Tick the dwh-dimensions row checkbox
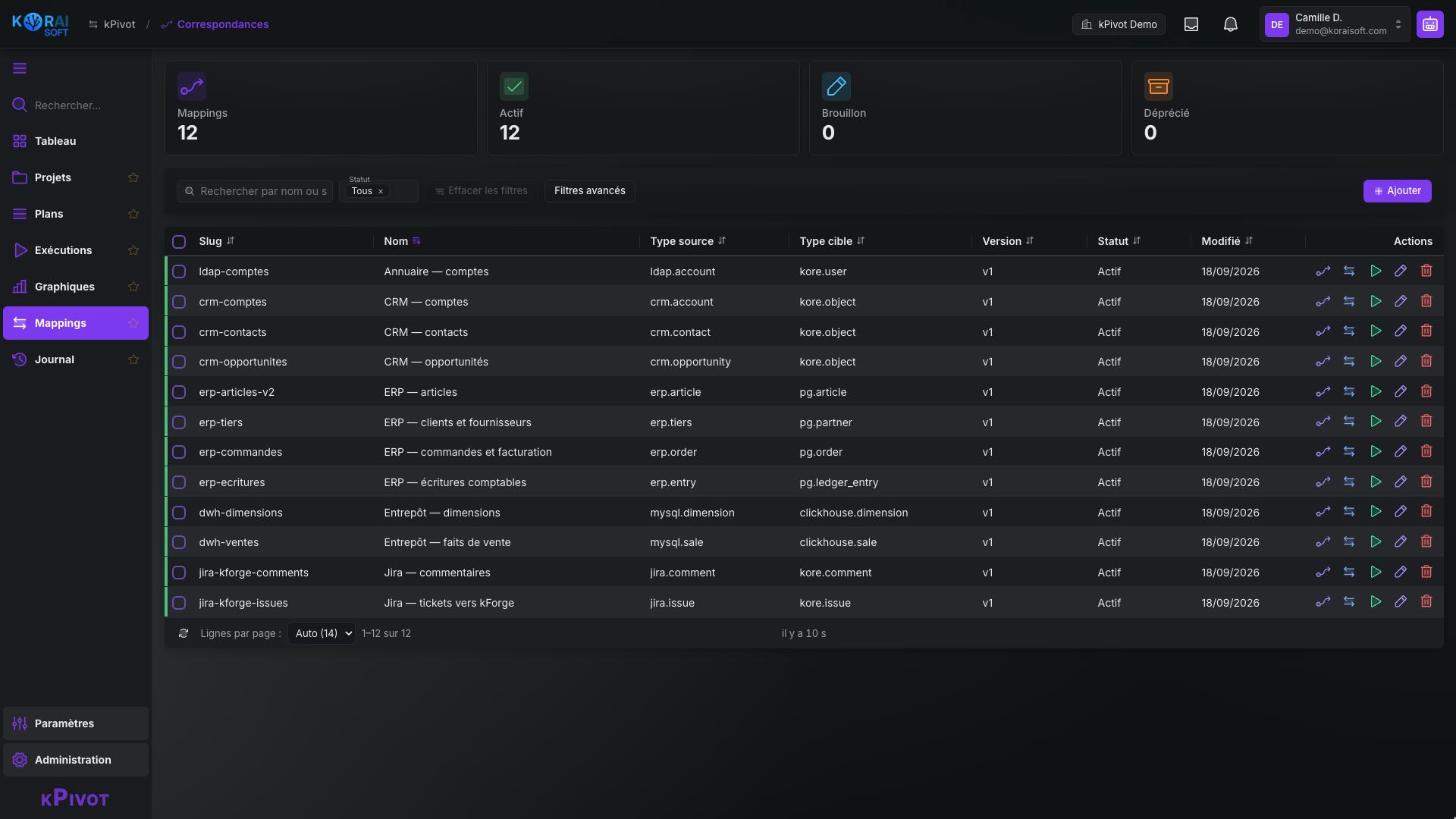Image resolution: width=1456 pixels, height=819 pixels. click(179, 512)
